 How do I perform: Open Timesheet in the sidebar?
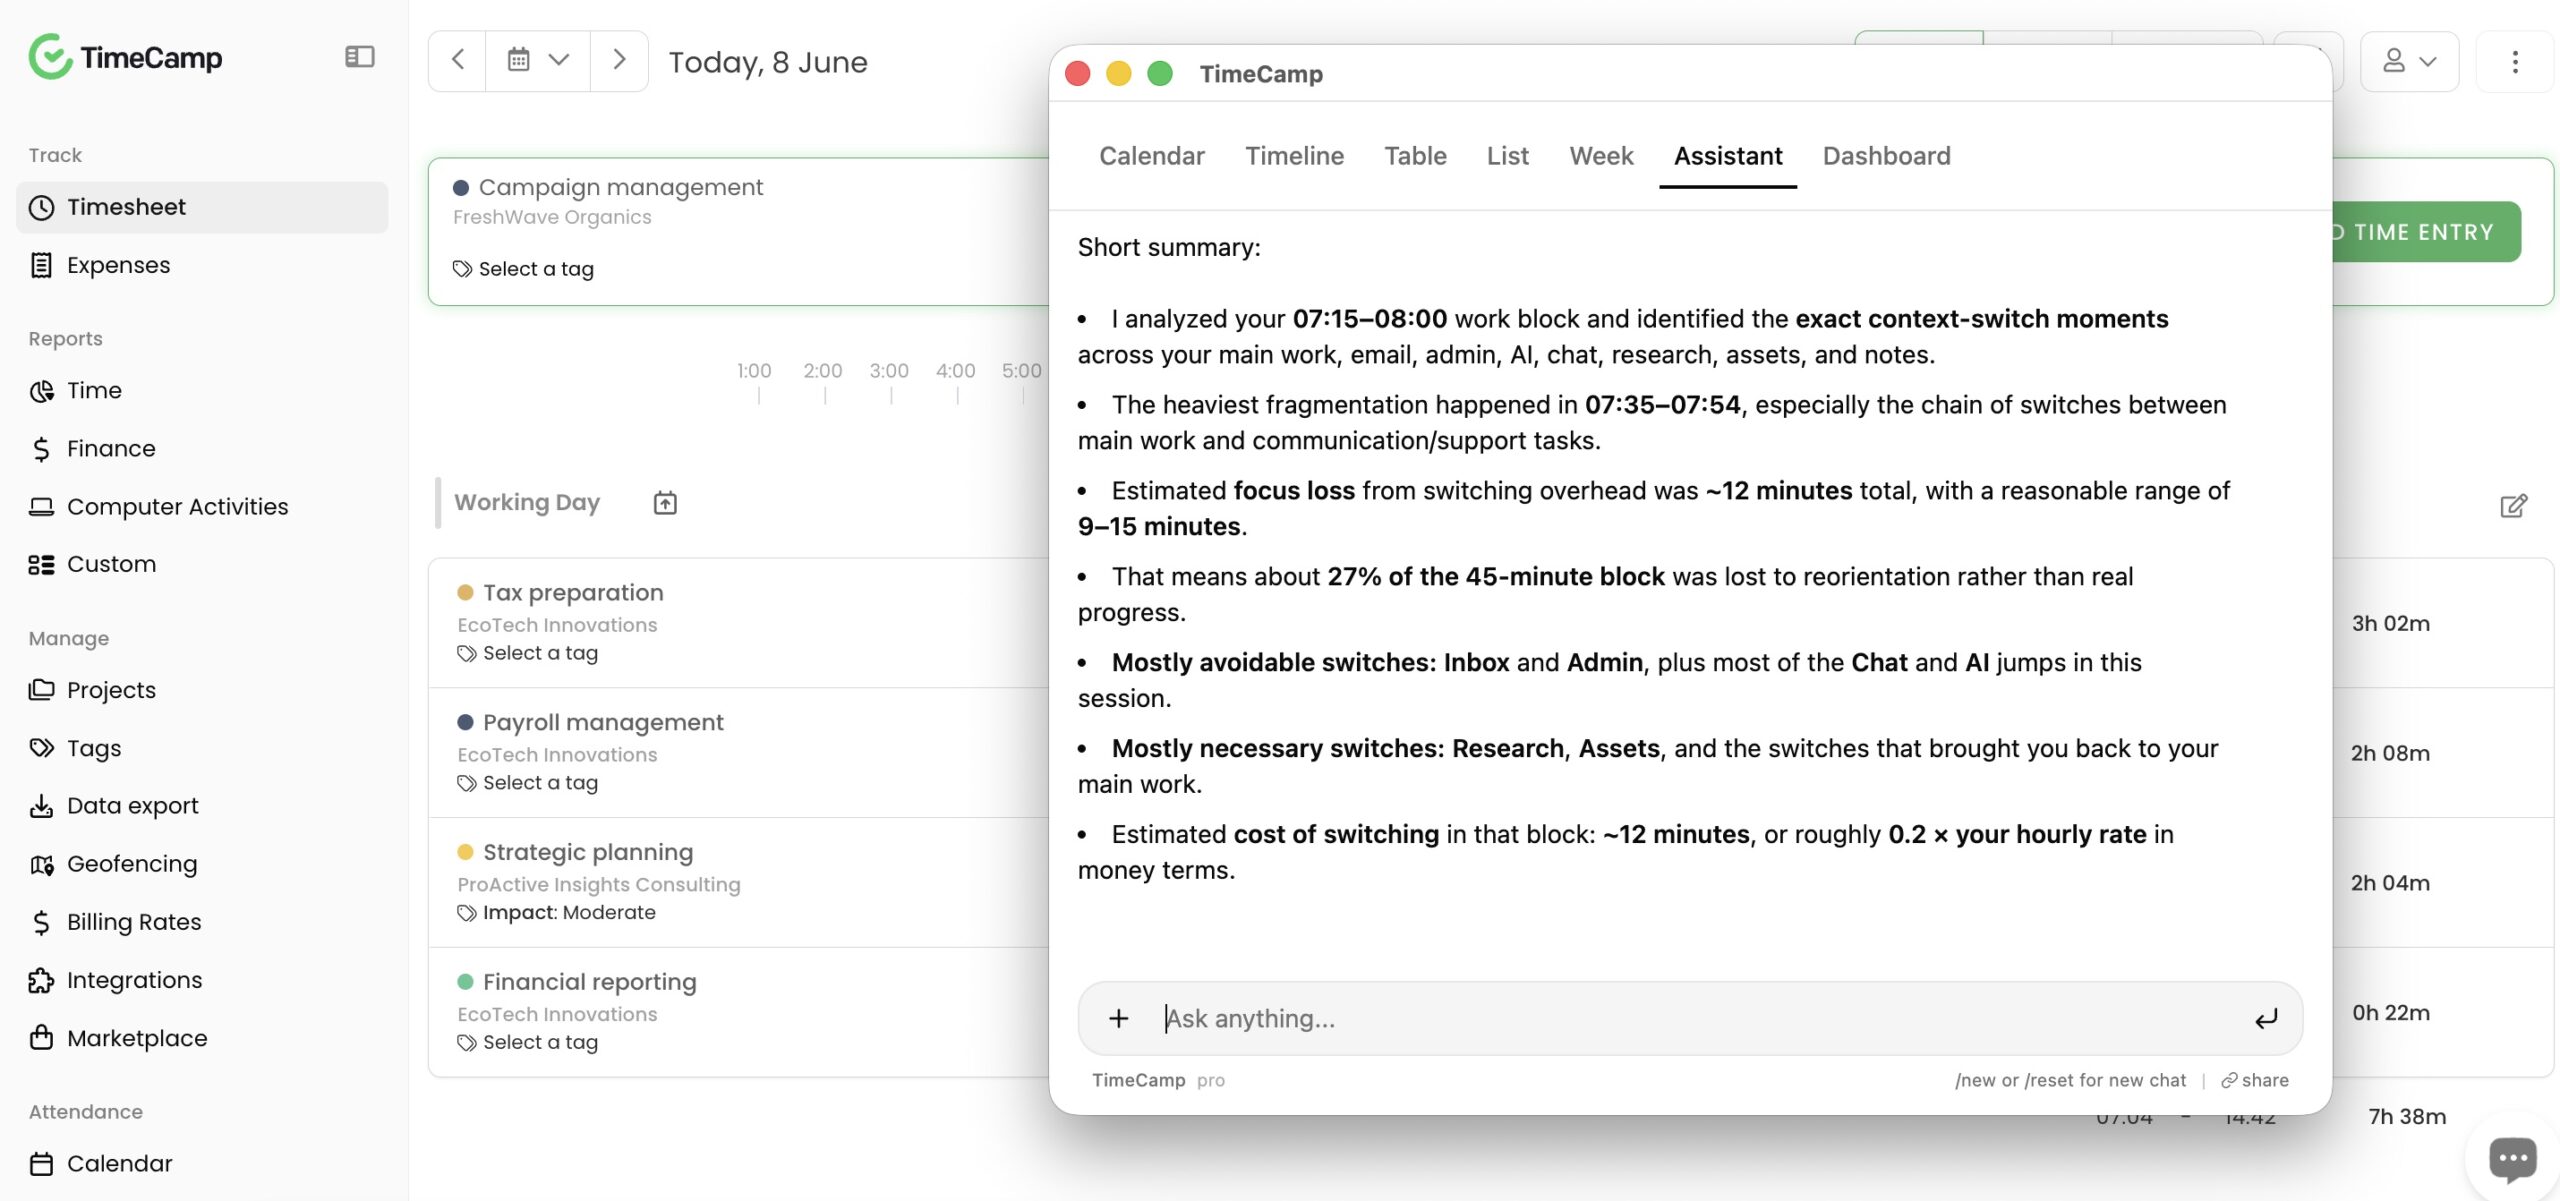click(202, 207)
